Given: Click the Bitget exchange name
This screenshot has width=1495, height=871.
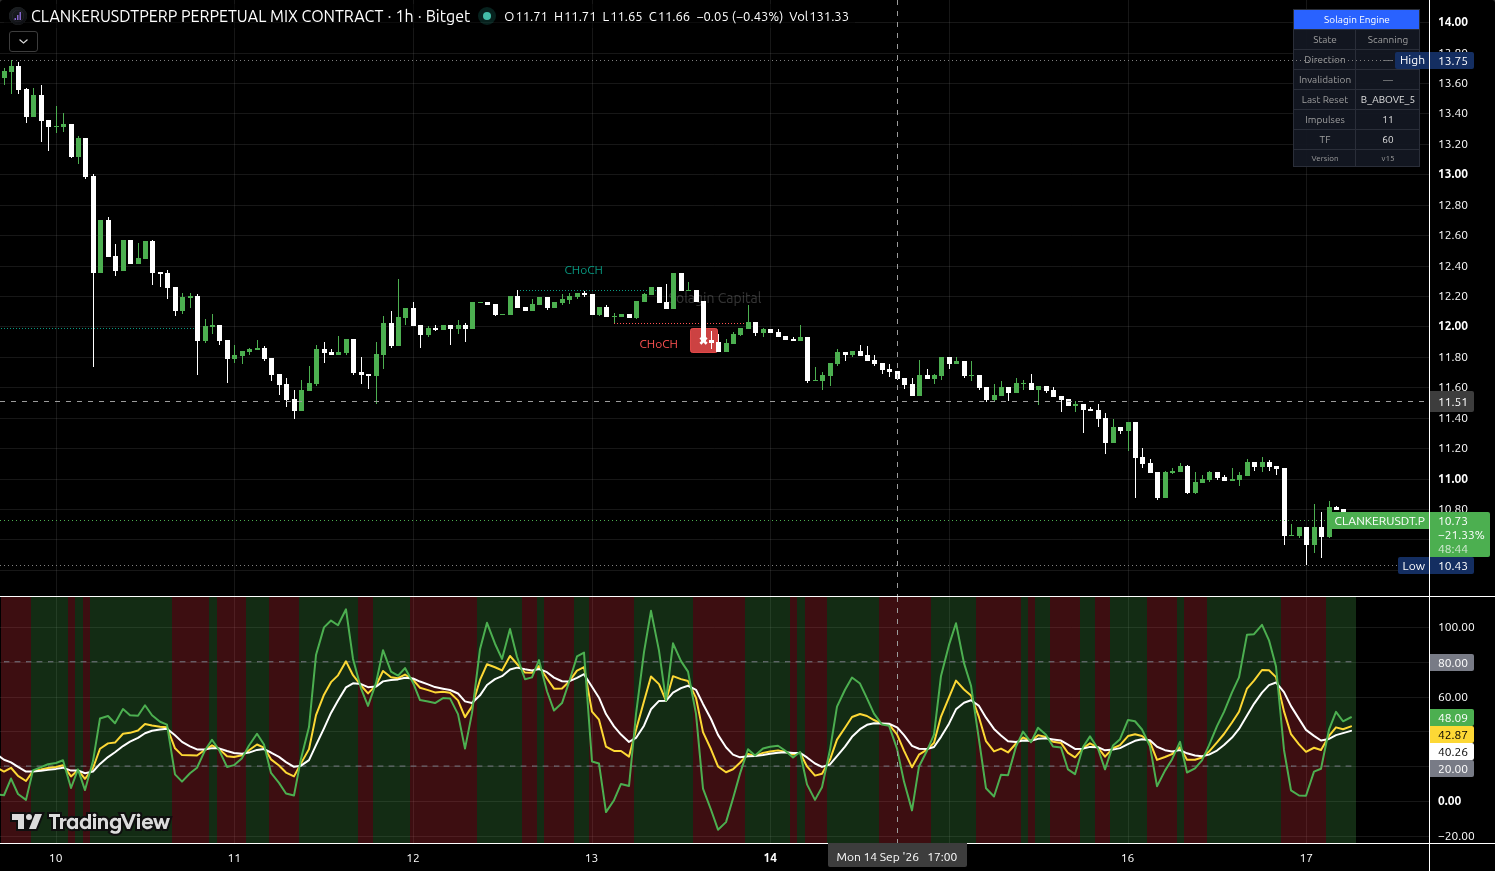Looking at the screenshot, I should (x=447, y=17).
